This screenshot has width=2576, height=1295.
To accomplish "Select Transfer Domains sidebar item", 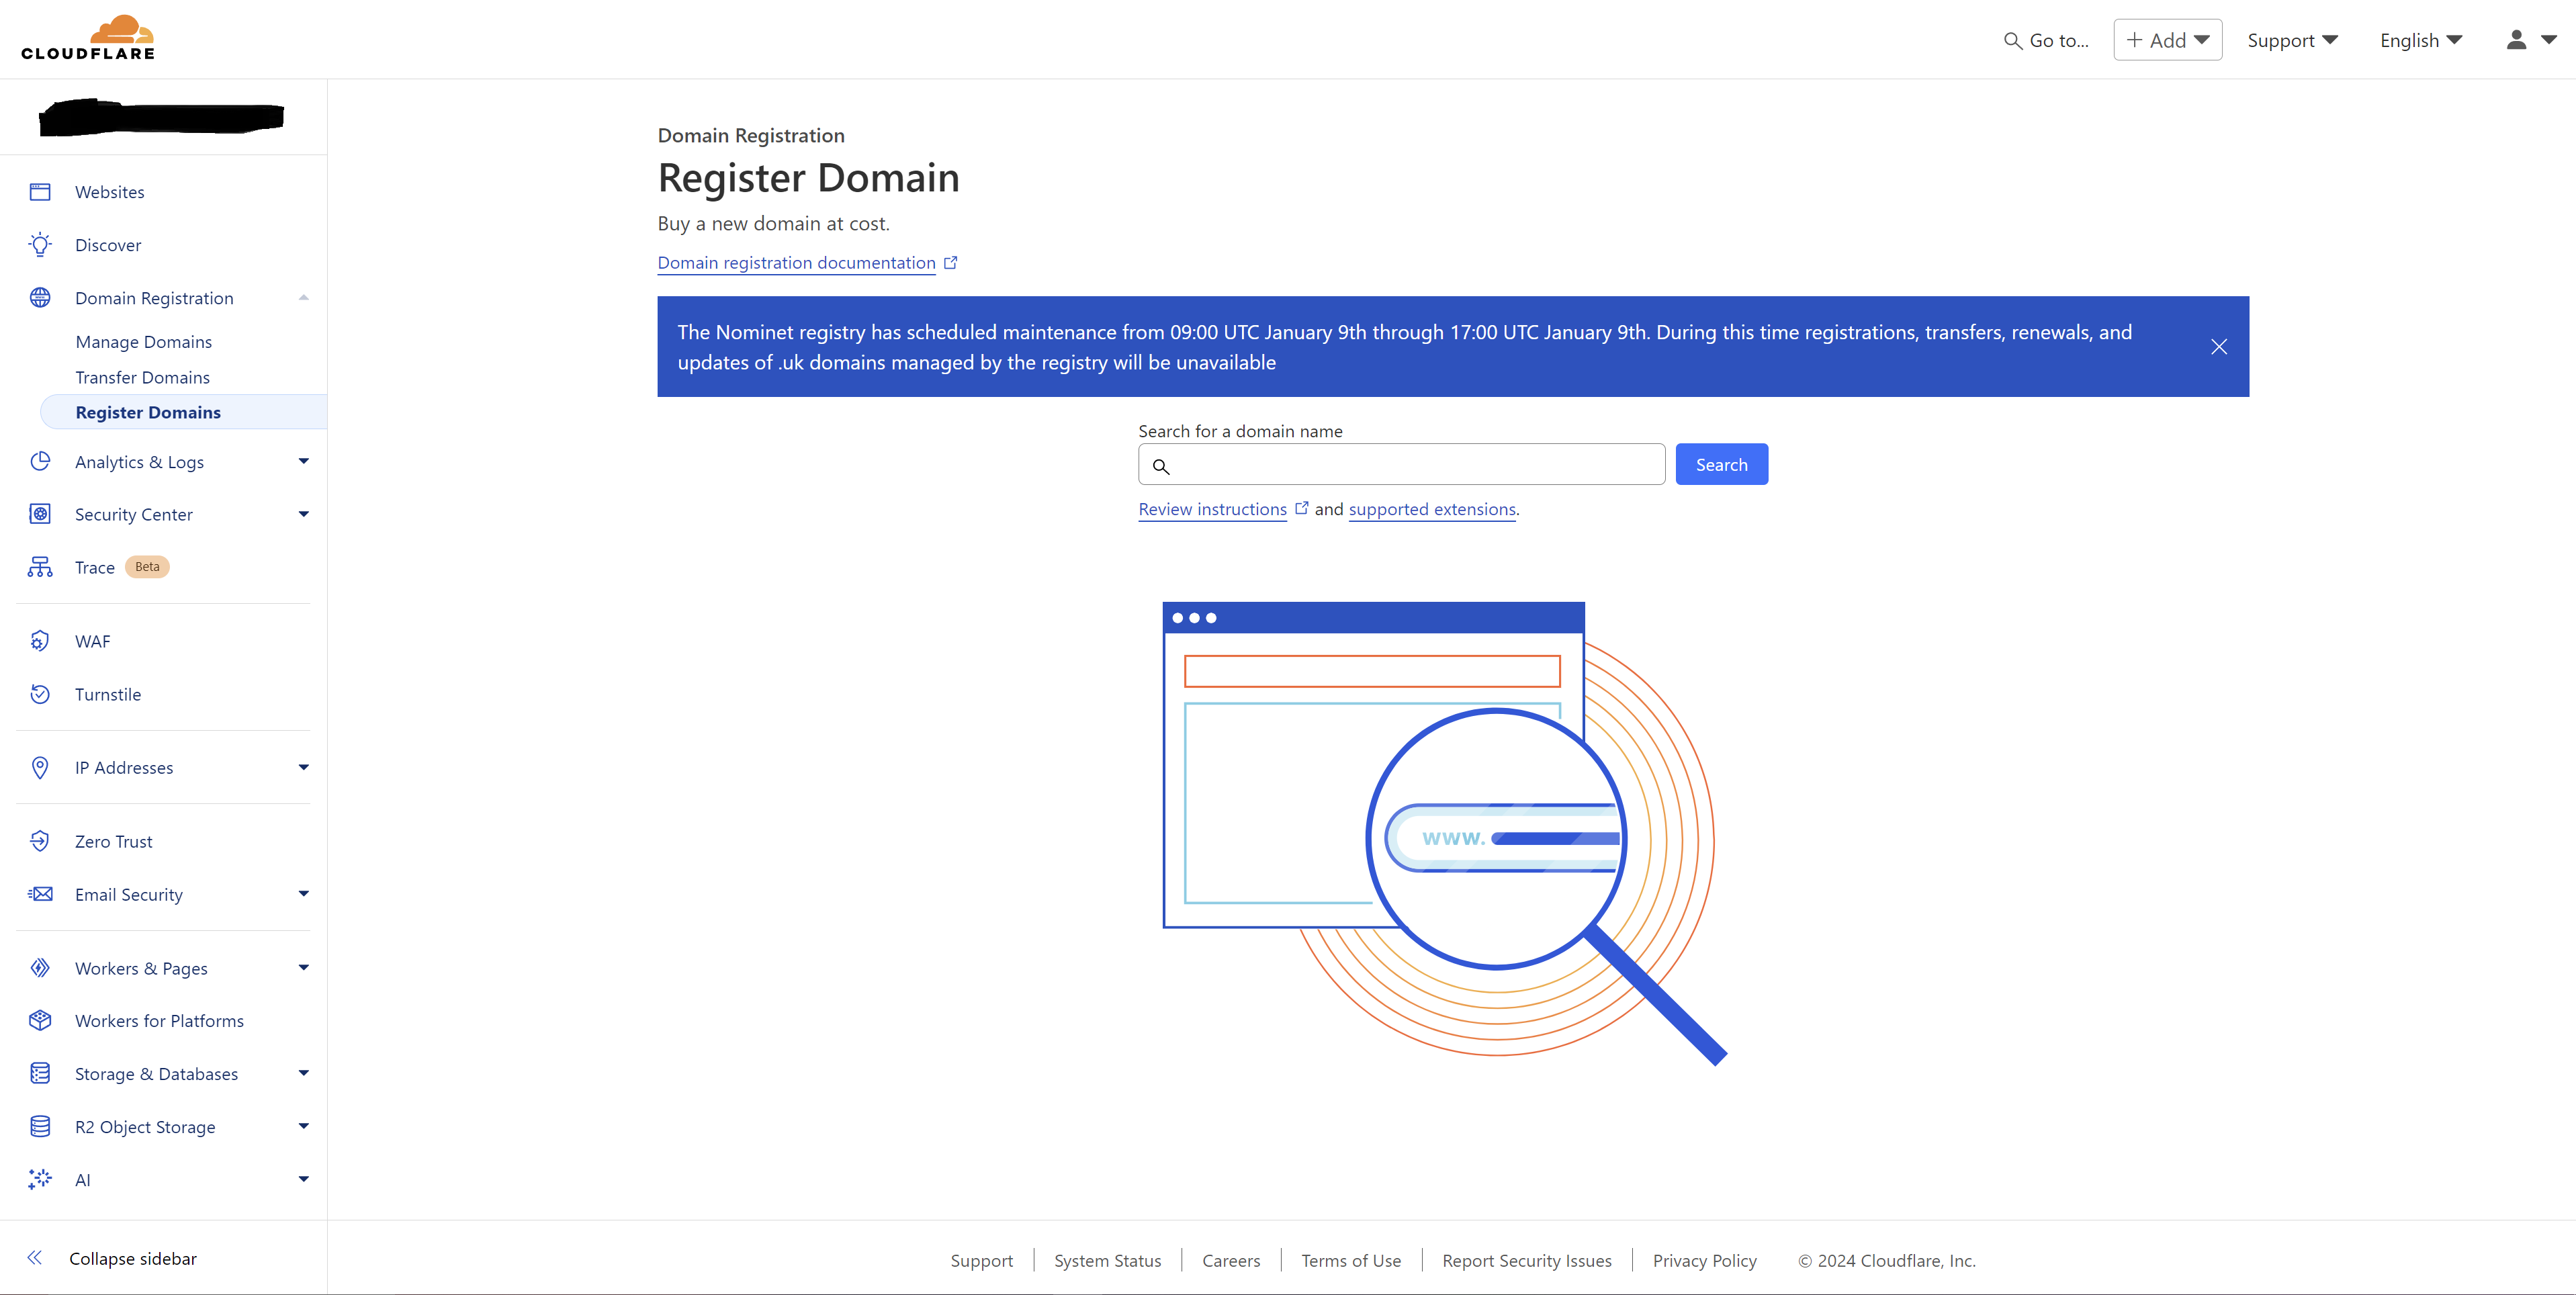I will [x=142, y=377].
